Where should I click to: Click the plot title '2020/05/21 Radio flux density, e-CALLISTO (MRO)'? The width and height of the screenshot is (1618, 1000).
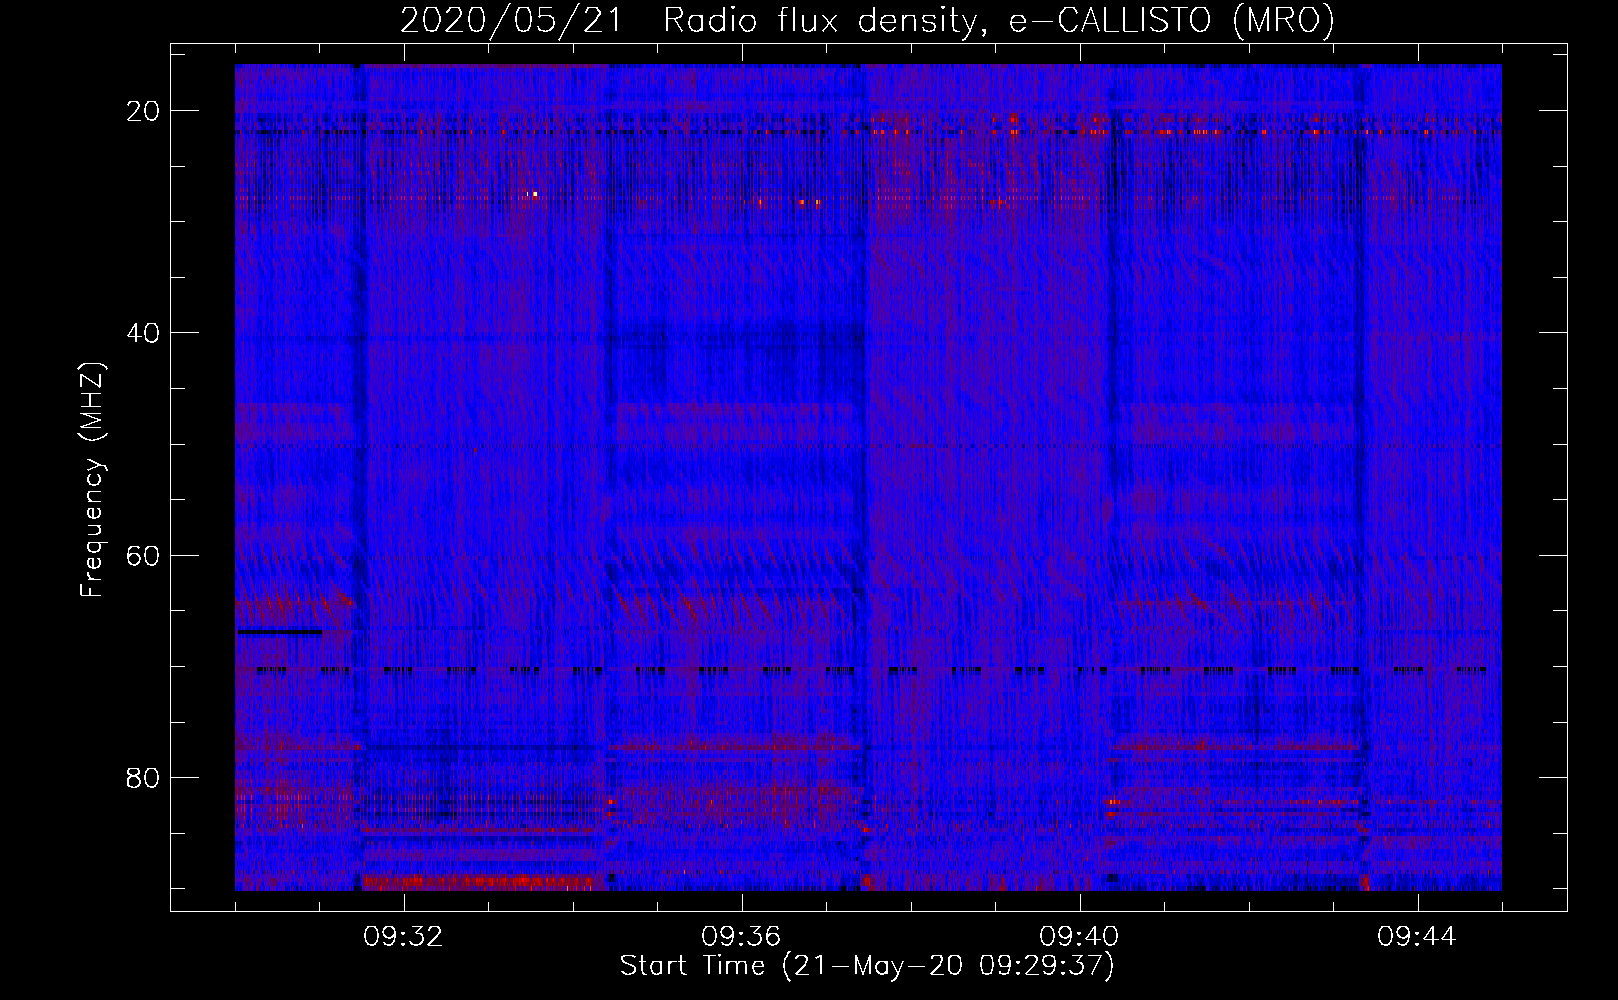(867, 20)
